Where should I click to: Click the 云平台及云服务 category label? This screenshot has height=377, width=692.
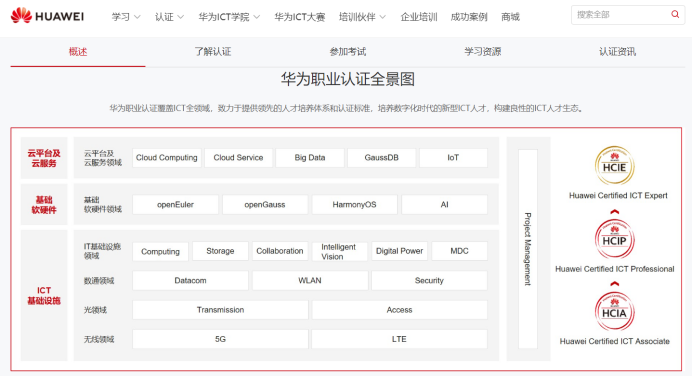44,158
